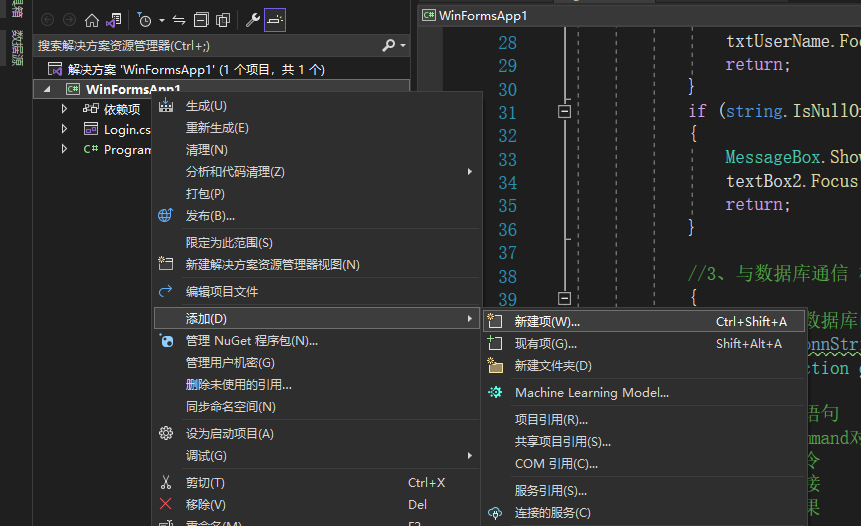Image resolution: width=861 pixels, height=526 pixels.
Task: Expand the 依赖项 node
Action: click(x=64, y=109)
